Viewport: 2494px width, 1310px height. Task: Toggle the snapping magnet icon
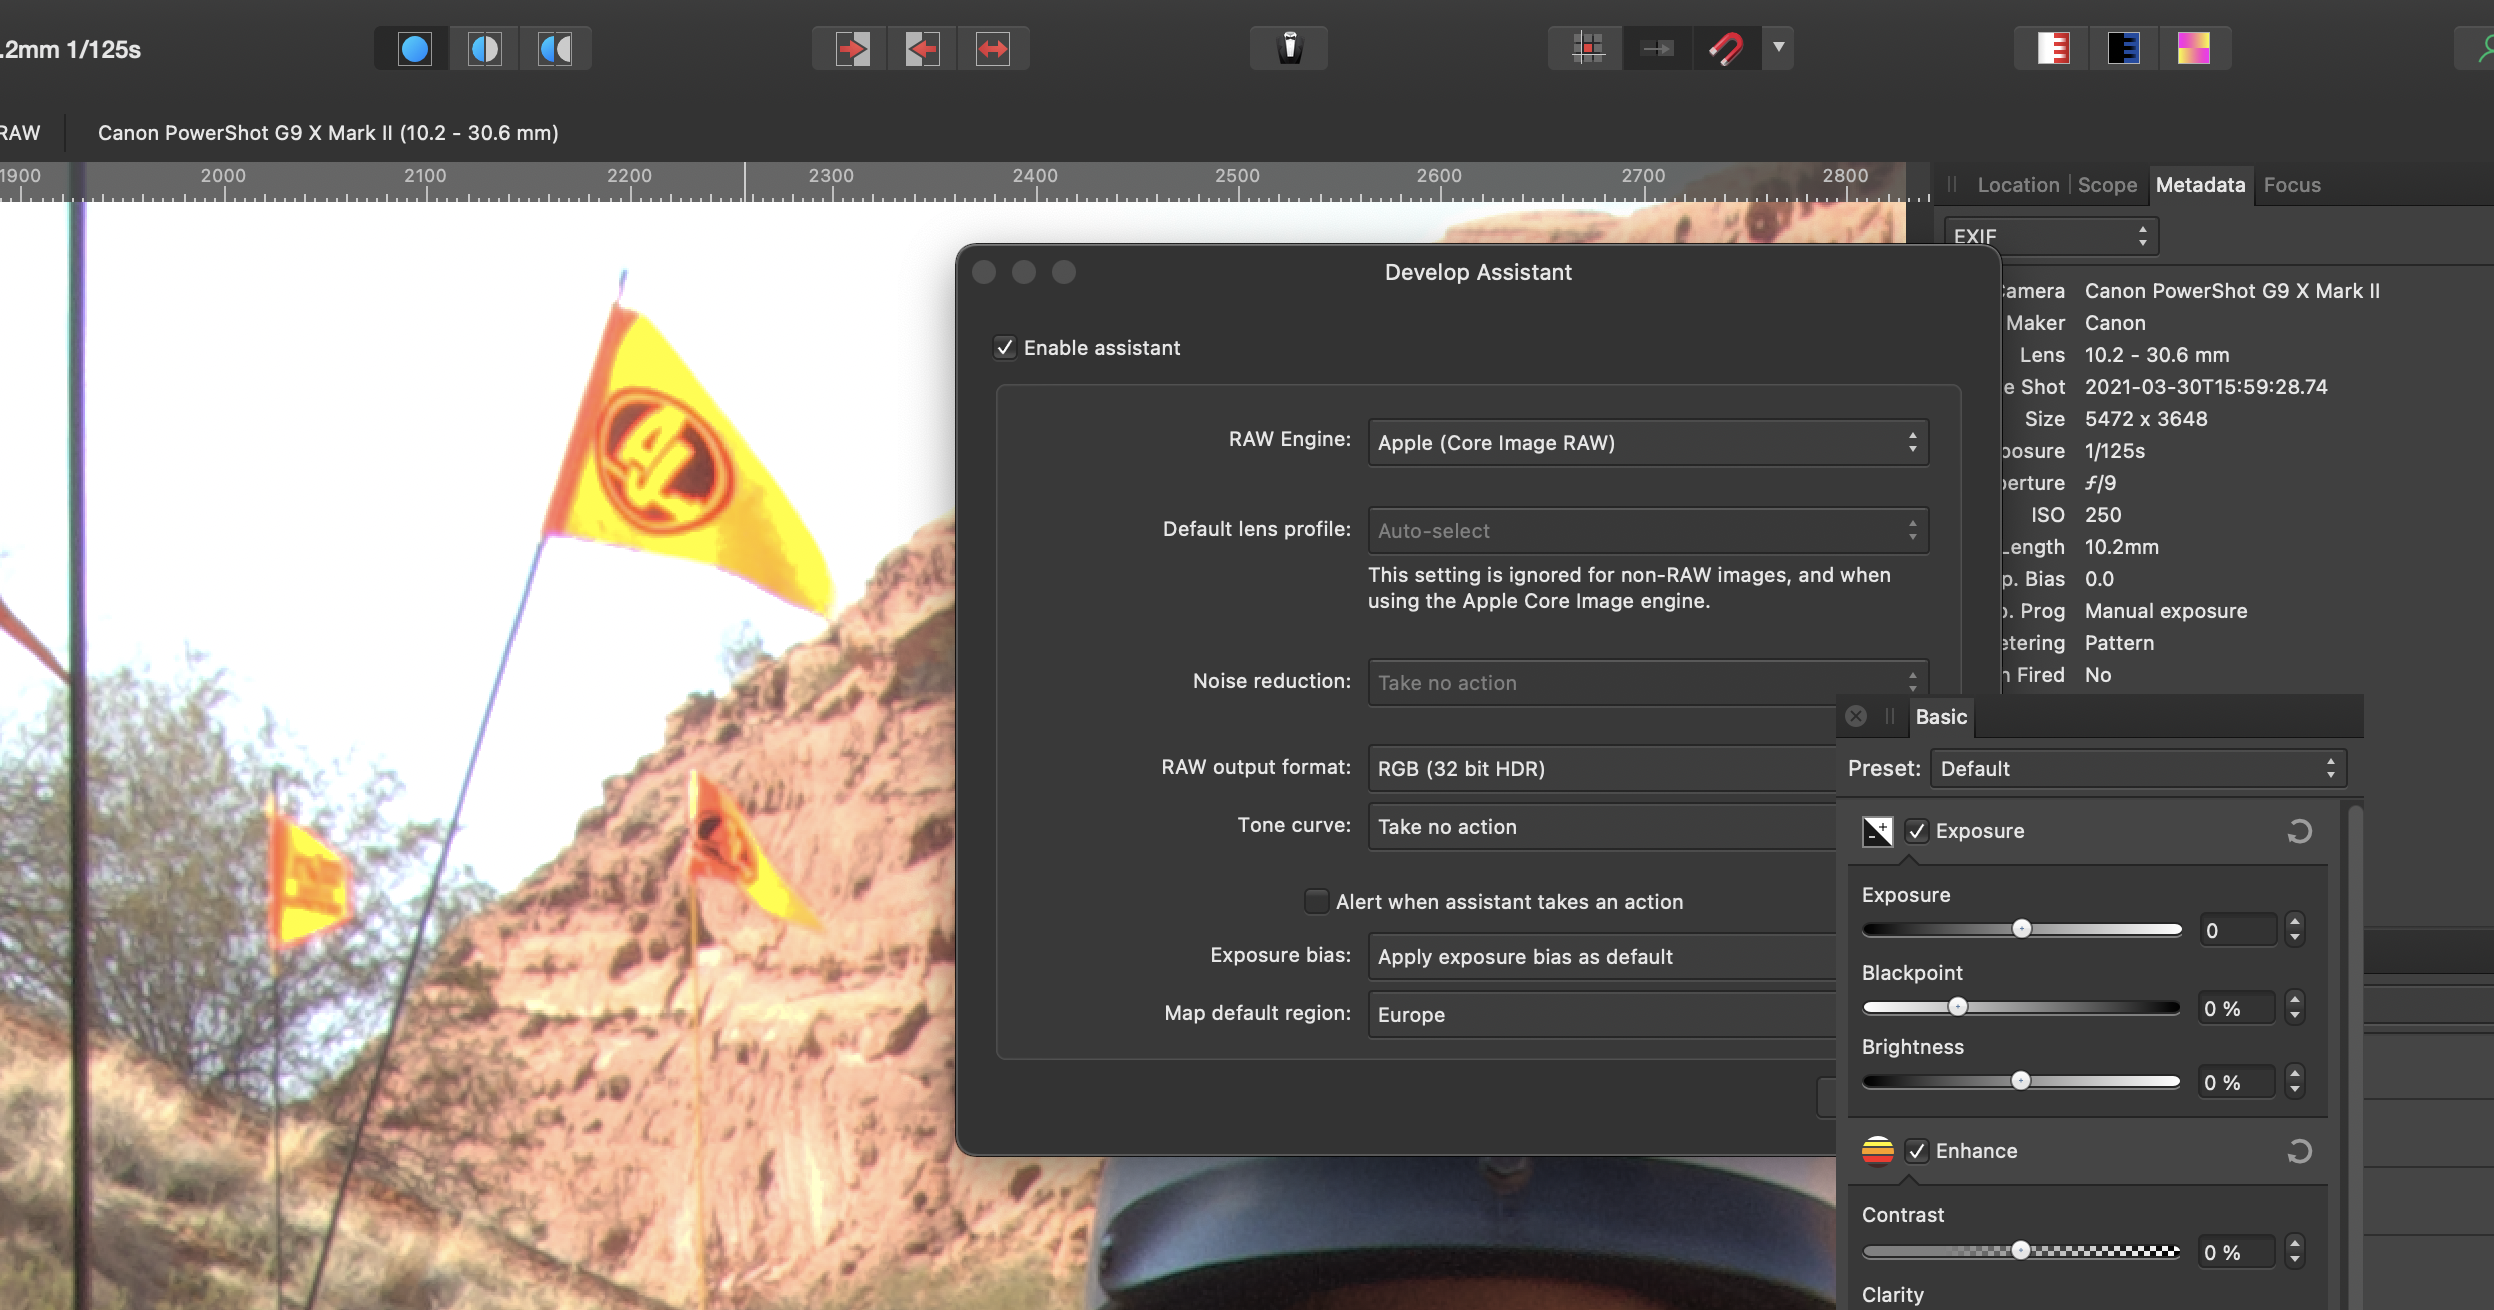1727,48
